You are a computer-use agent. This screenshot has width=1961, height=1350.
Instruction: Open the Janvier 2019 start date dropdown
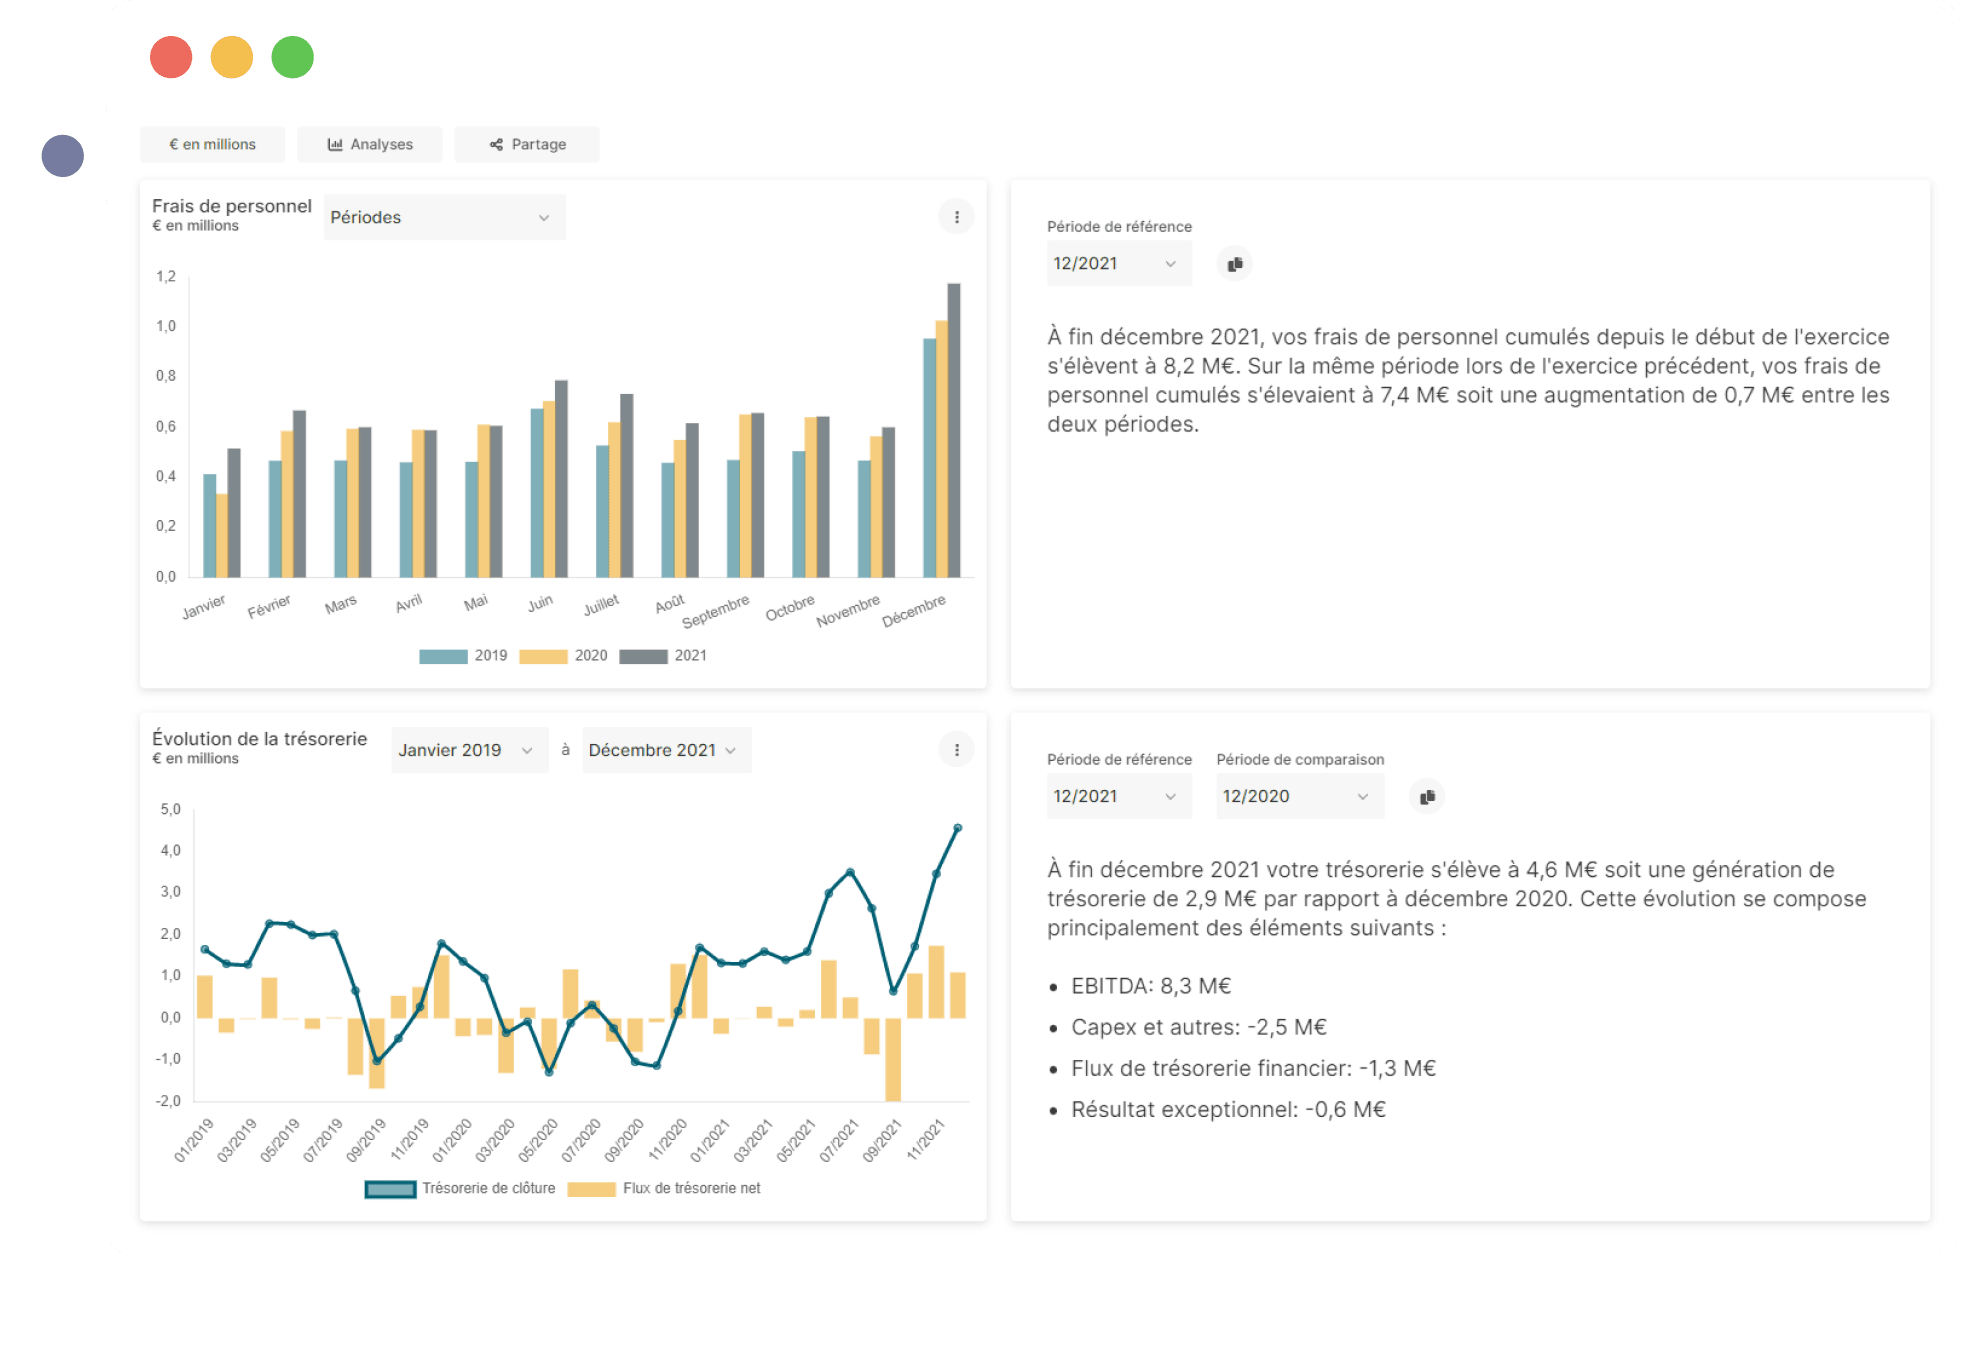coord(469,750)
